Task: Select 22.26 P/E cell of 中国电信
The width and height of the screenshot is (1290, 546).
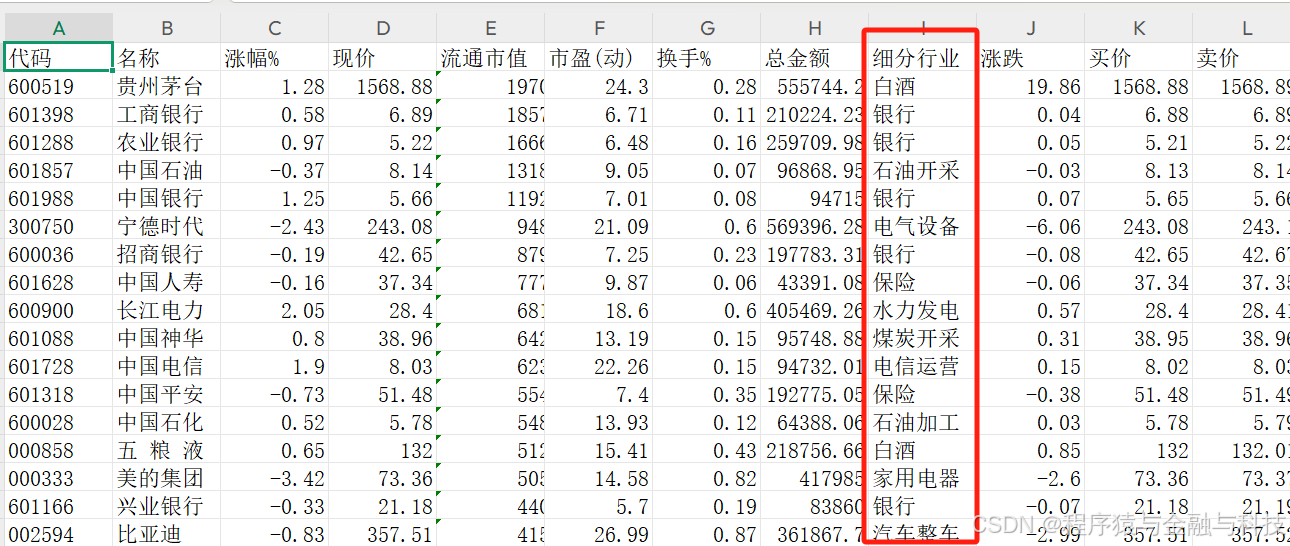Action: pos(599,366)
